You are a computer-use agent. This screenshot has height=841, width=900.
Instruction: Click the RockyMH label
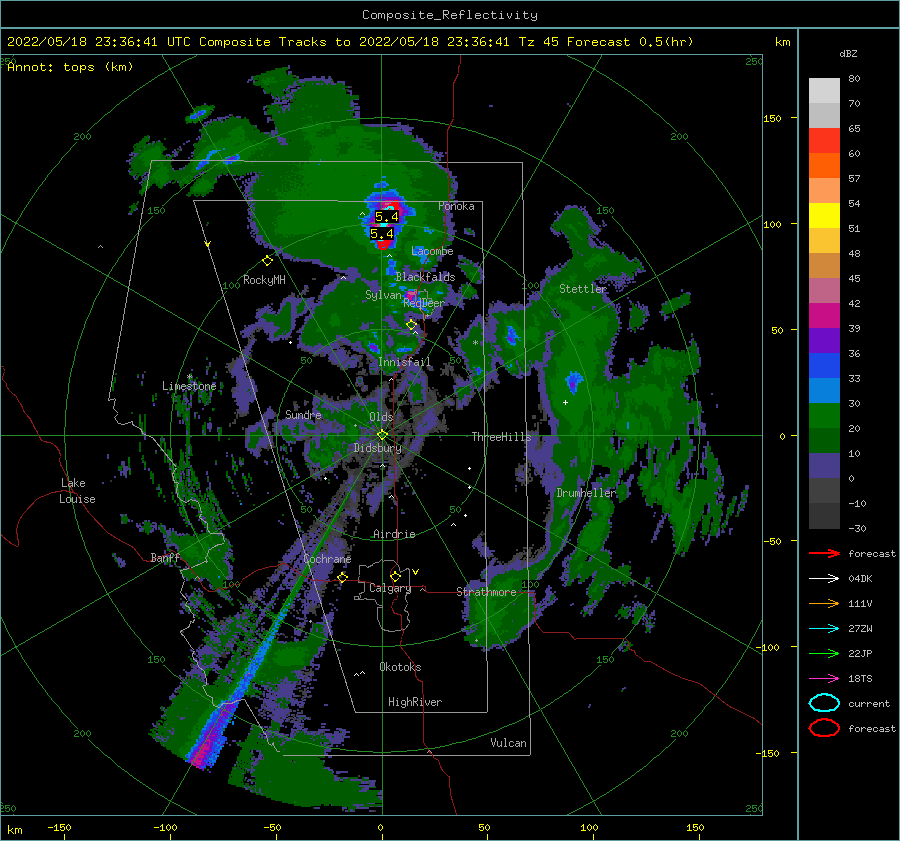[264, 280]
